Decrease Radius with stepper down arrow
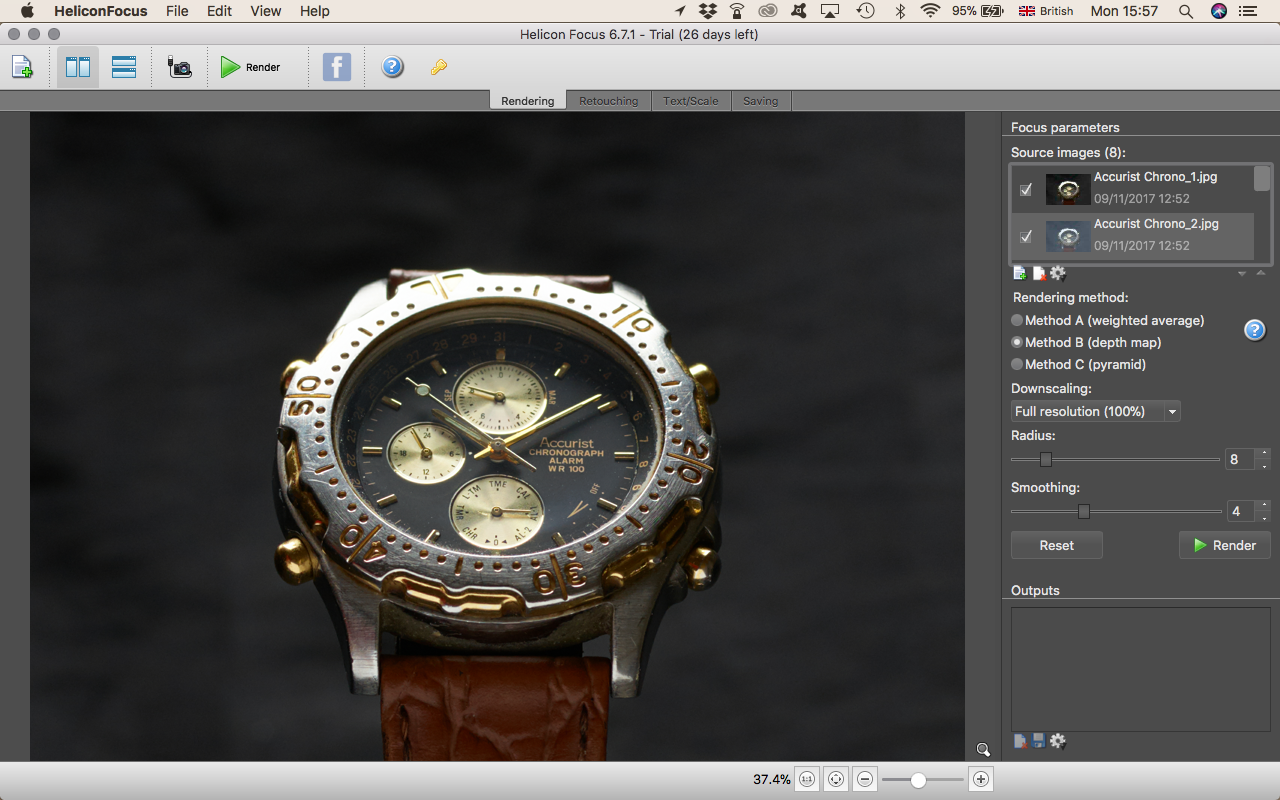Viewport: 1280px width, 800px height. 1264,465
